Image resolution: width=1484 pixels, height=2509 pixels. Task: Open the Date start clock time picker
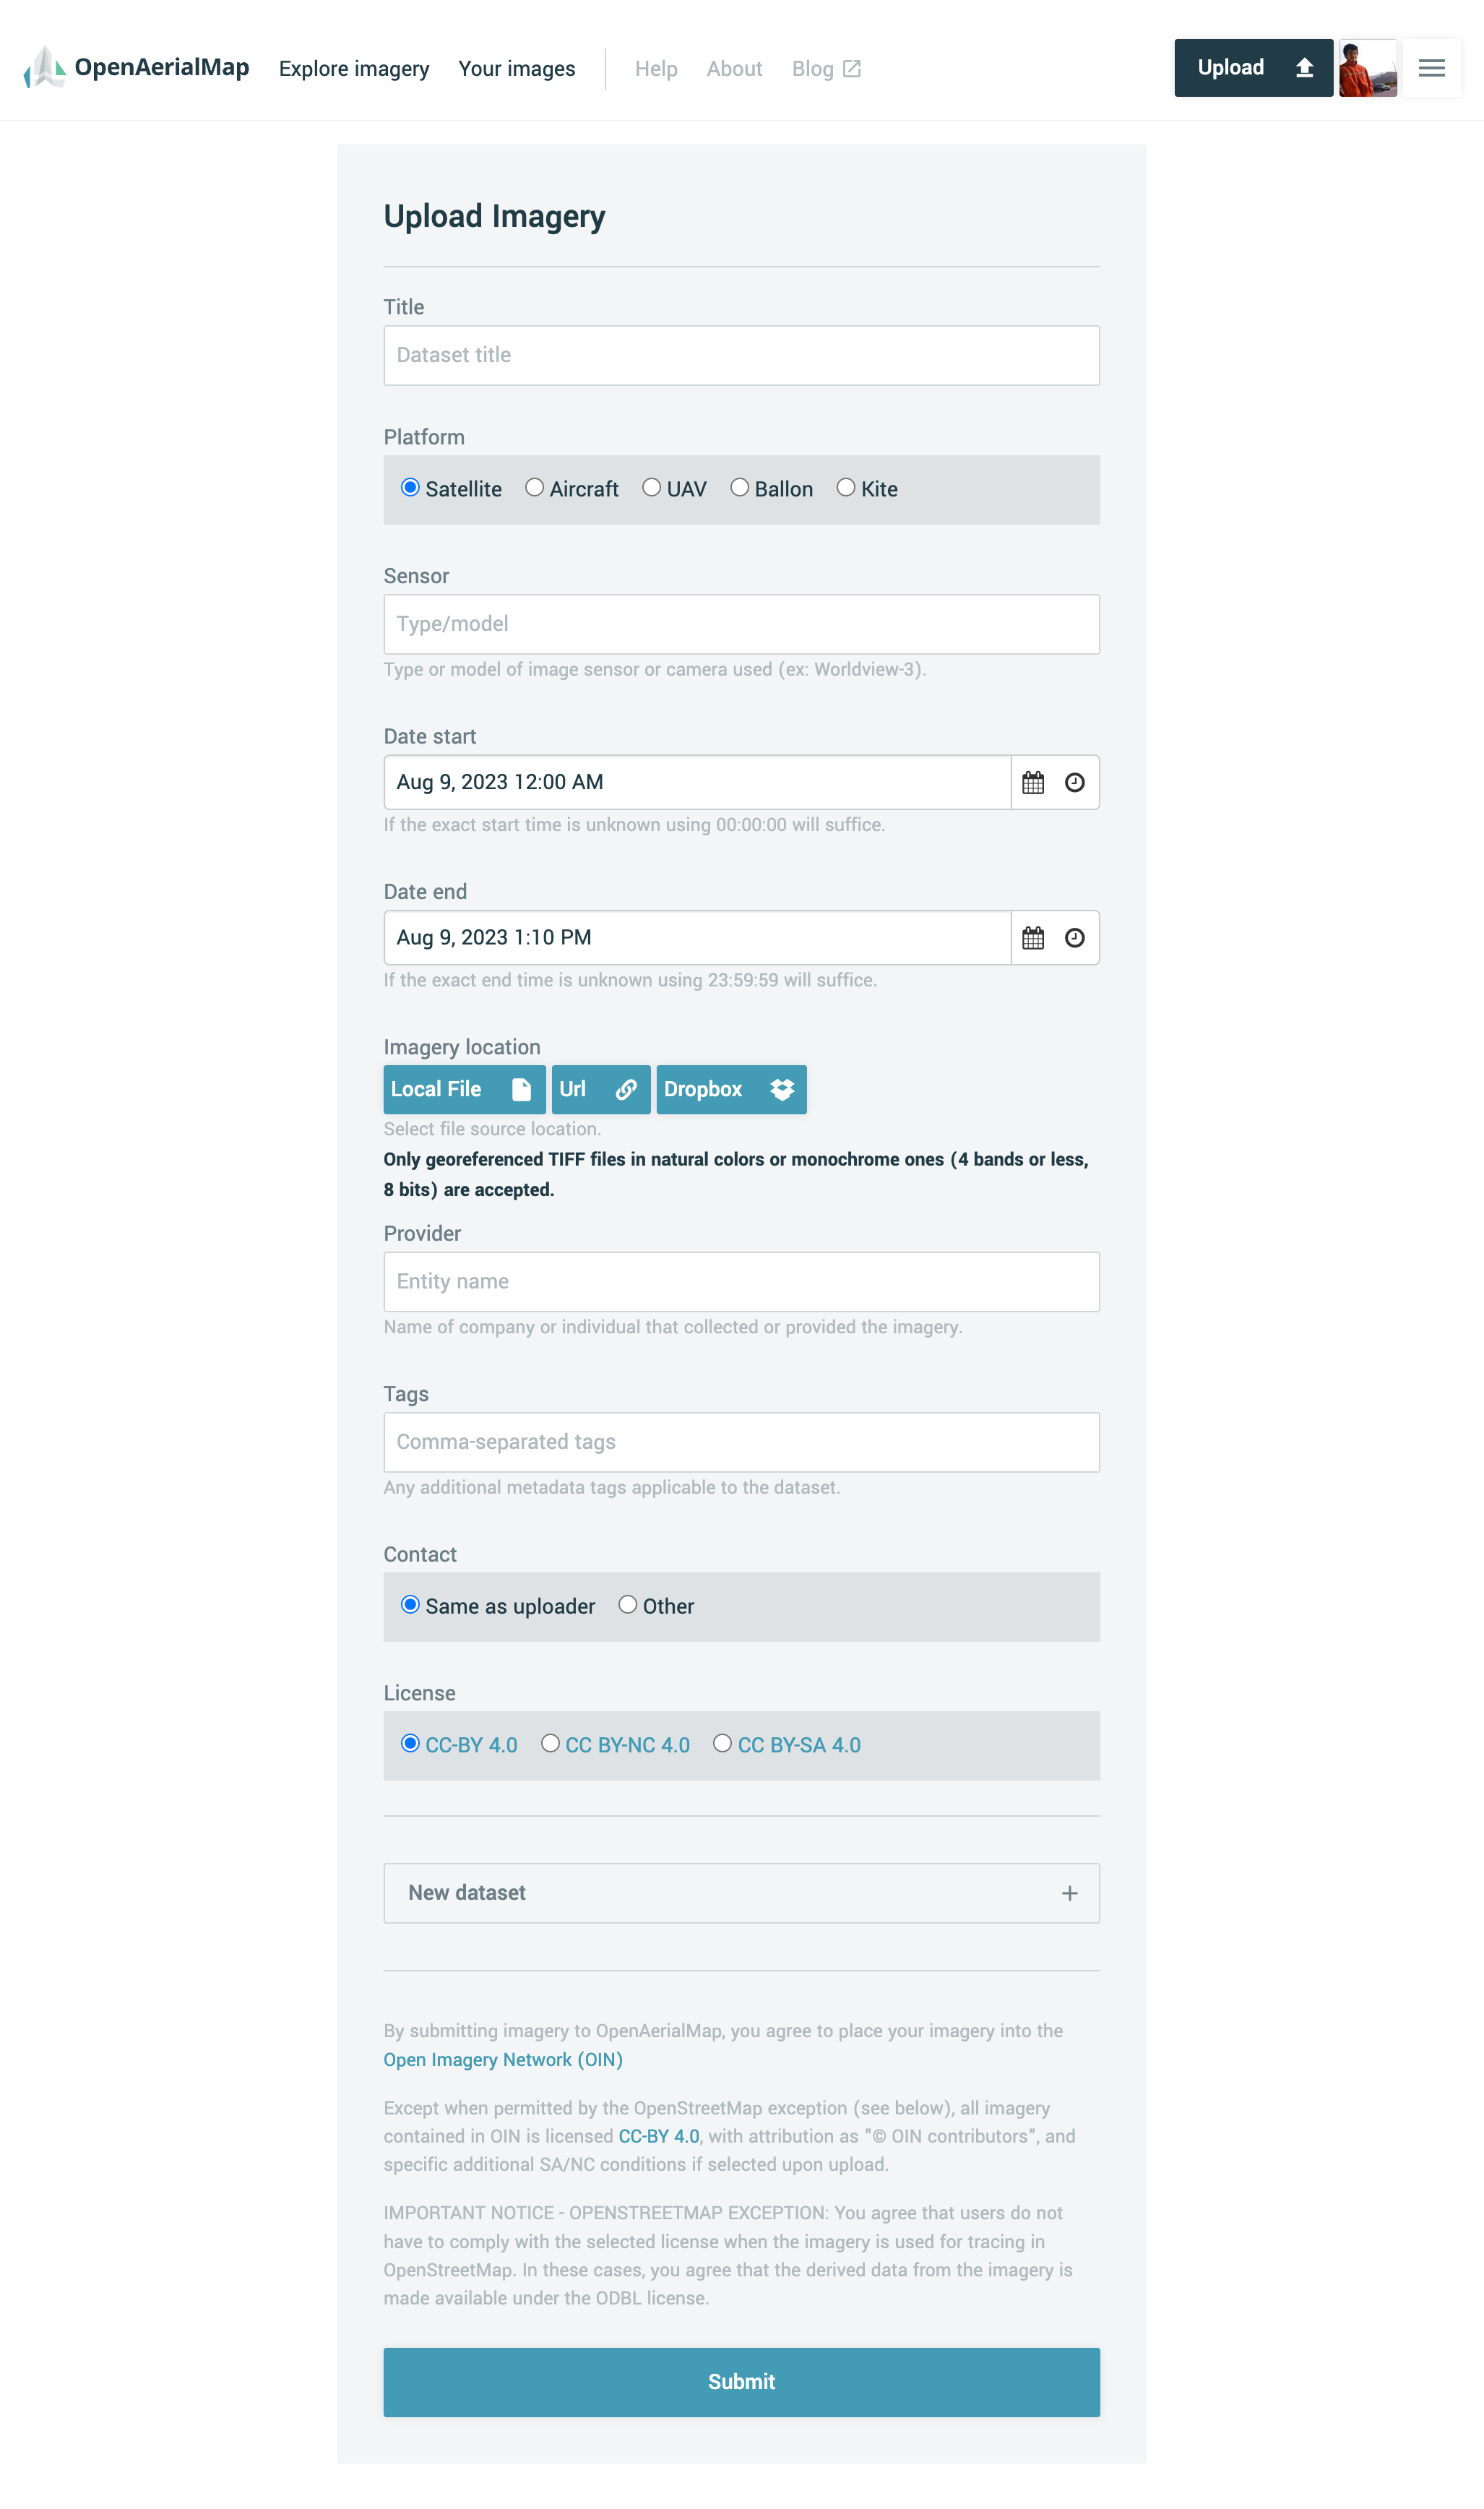pos(1074,783)
